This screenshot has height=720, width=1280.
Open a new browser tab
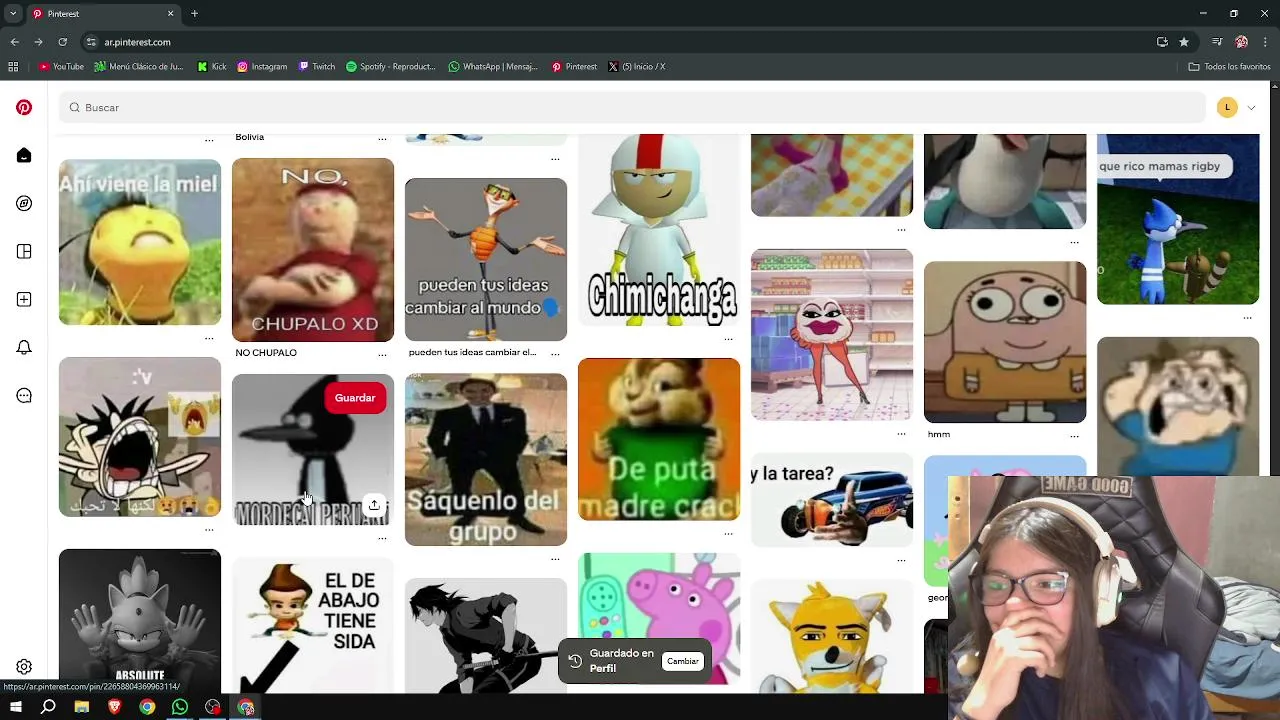click(x=194, y=14)
